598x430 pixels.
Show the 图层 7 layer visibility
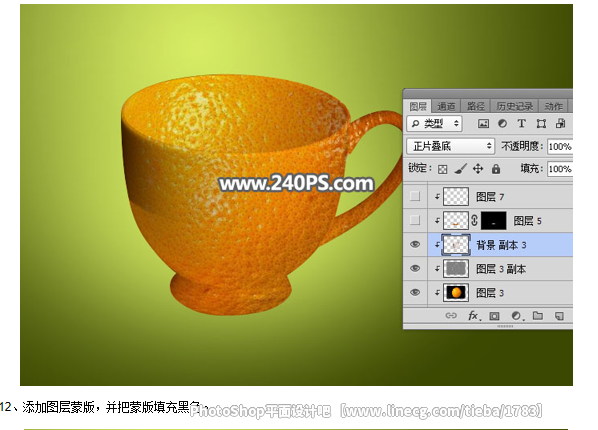click(415, 196)
